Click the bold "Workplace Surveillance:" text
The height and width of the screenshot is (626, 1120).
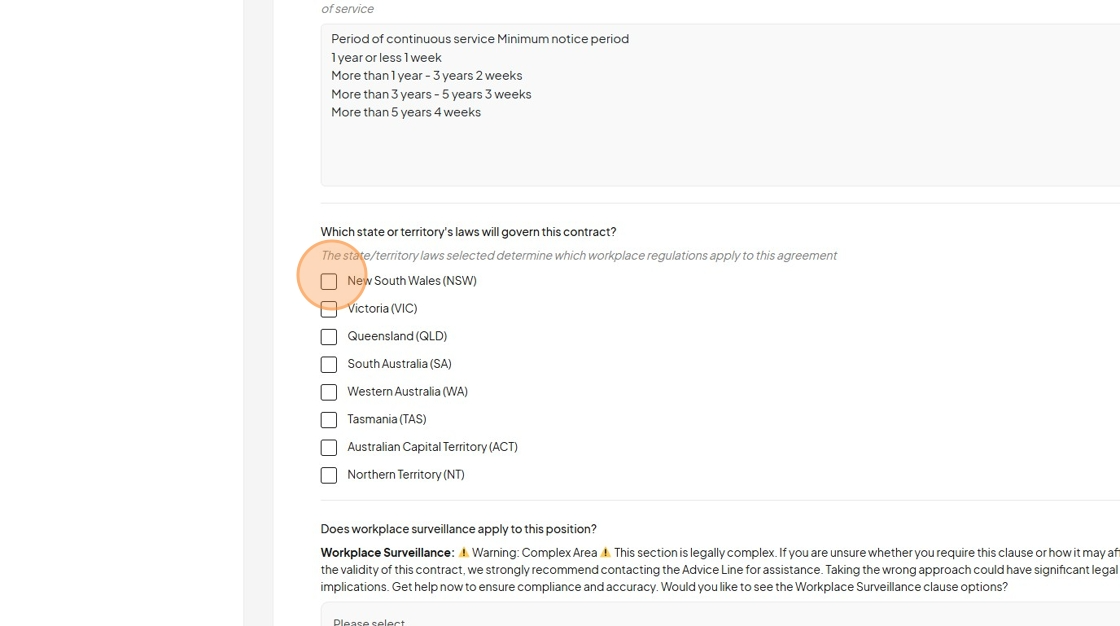(x=387, y=552)
